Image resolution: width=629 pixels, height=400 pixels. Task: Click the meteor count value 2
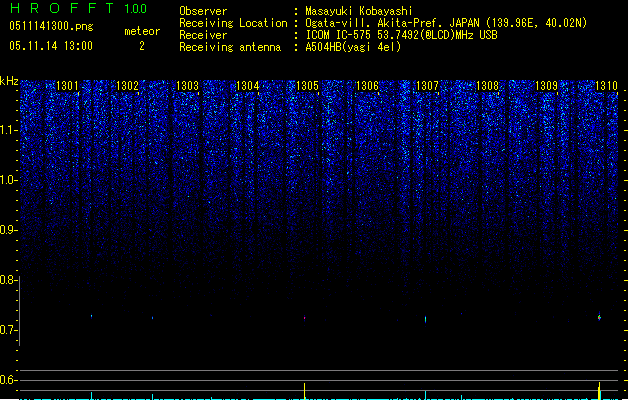[142, 46]
